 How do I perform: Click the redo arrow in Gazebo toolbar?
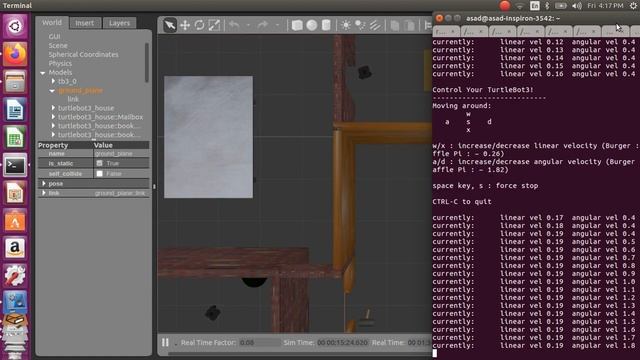pyautogui.click(x=263, y=25)
